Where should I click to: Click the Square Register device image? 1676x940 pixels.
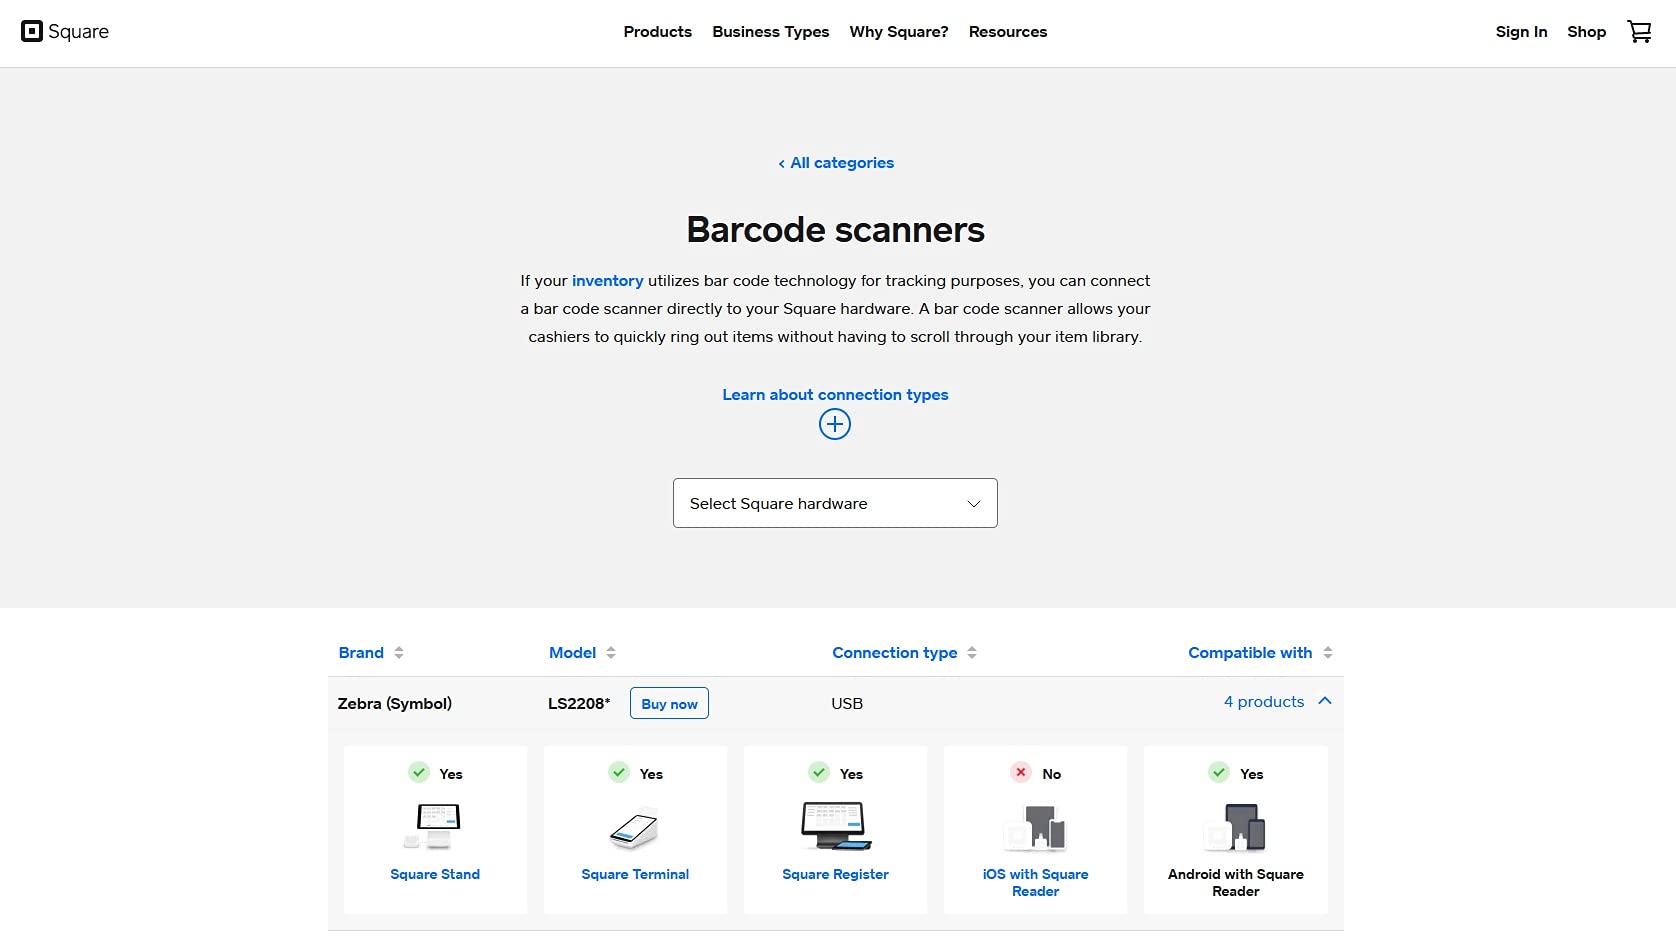pos(836,826)
